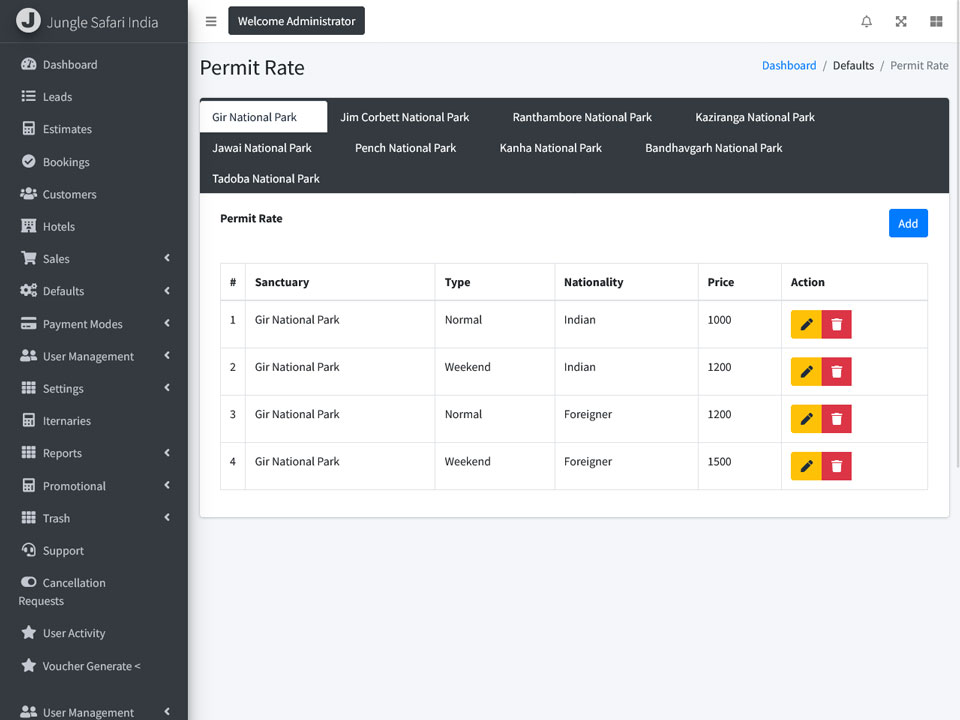Edit row 2 Weekend Indian permit rate
Viewport: 960px width, 720px height.
pos(806,371)
